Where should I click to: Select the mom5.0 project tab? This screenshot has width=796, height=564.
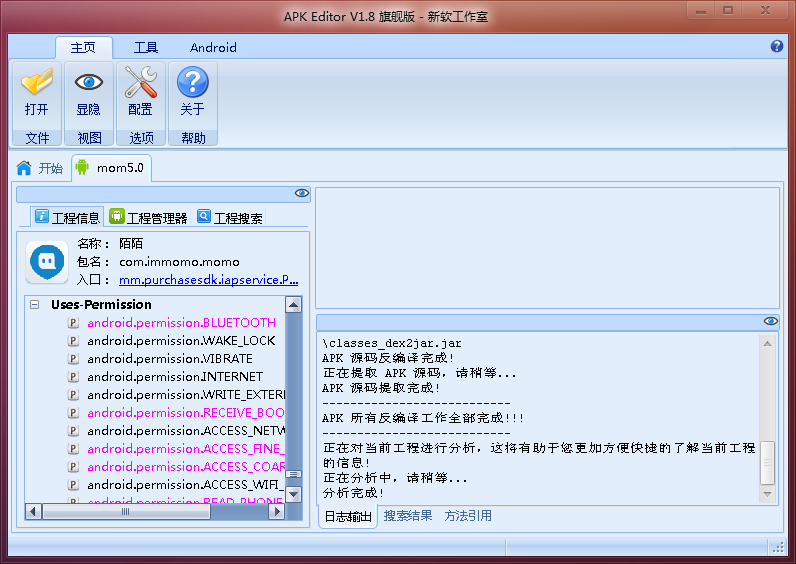(x=111, y=168)
